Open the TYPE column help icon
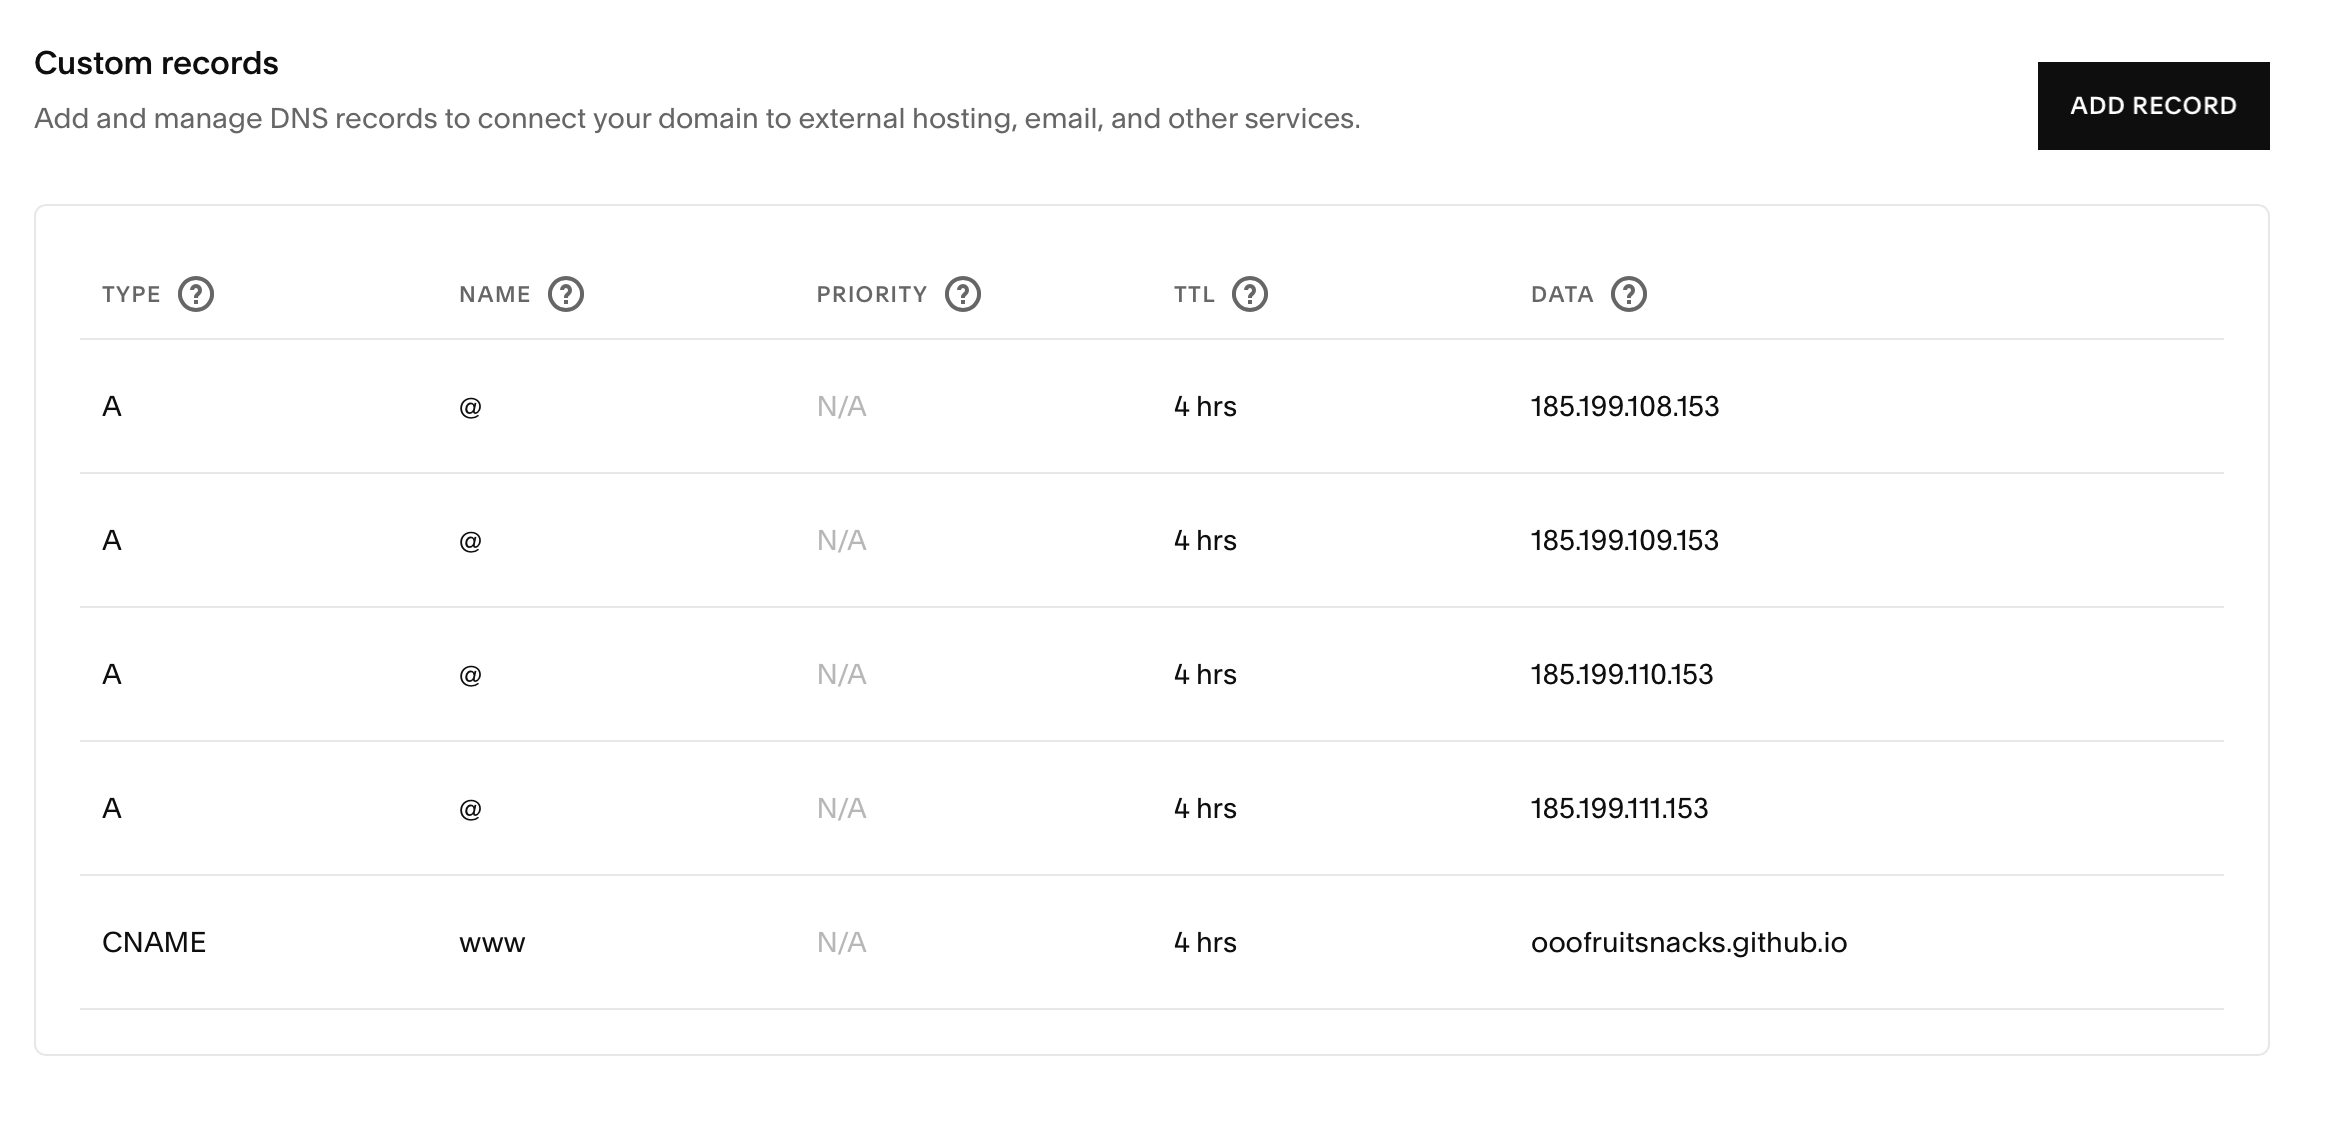The width and height of the screenshot is (2328, 1122). click(x=196, y=294)
